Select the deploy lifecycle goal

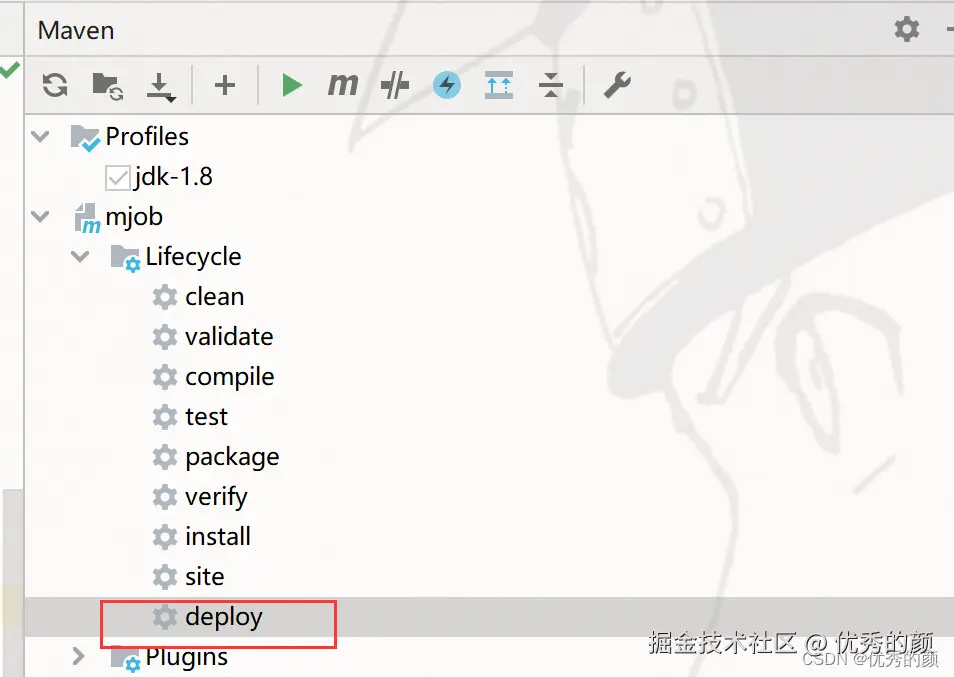coord(224,618)
